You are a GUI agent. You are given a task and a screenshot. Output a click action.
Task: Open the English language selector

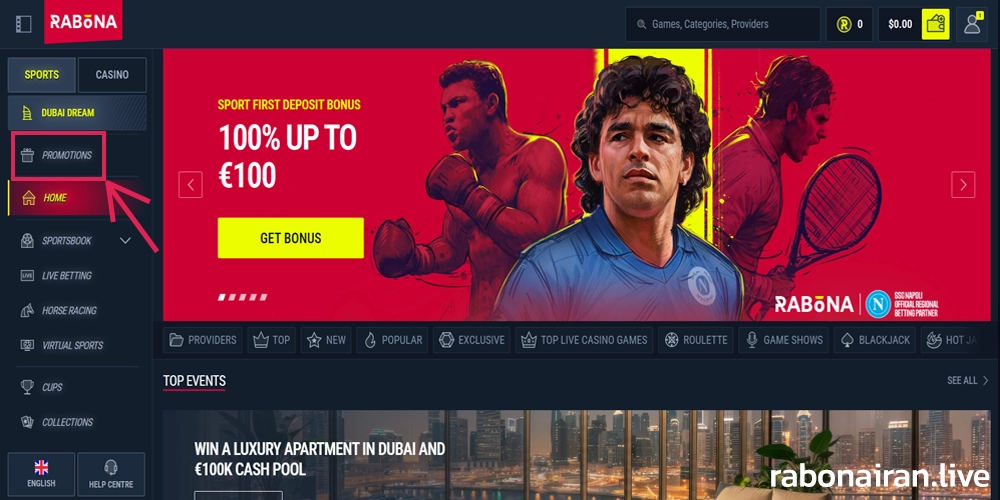pos(41,474)
